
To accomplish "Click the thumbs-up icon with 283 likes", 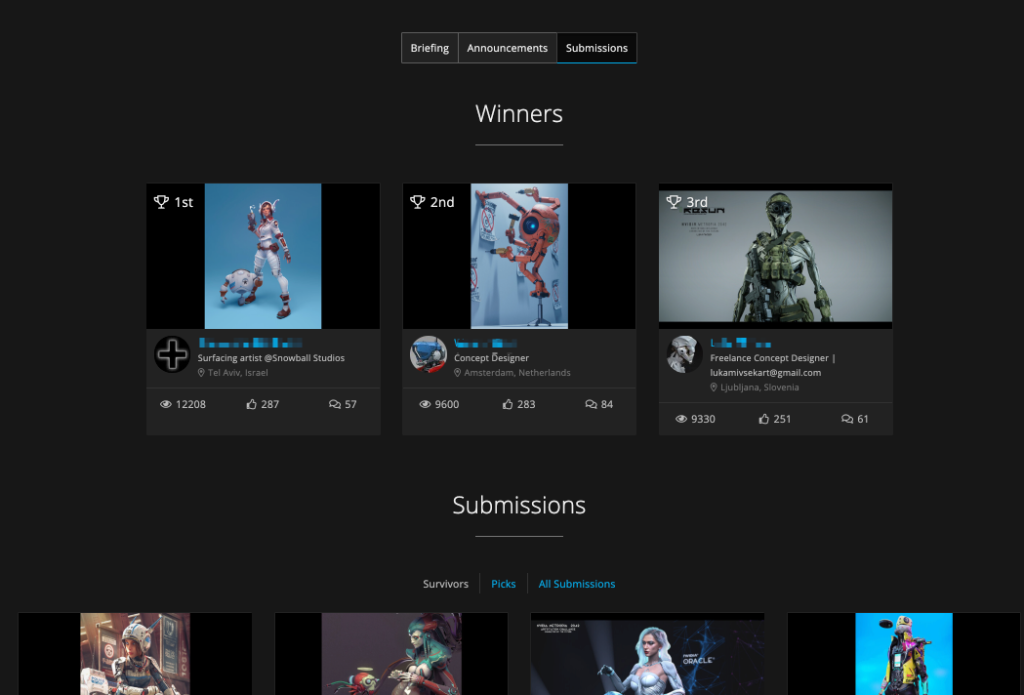I will 507,404.
